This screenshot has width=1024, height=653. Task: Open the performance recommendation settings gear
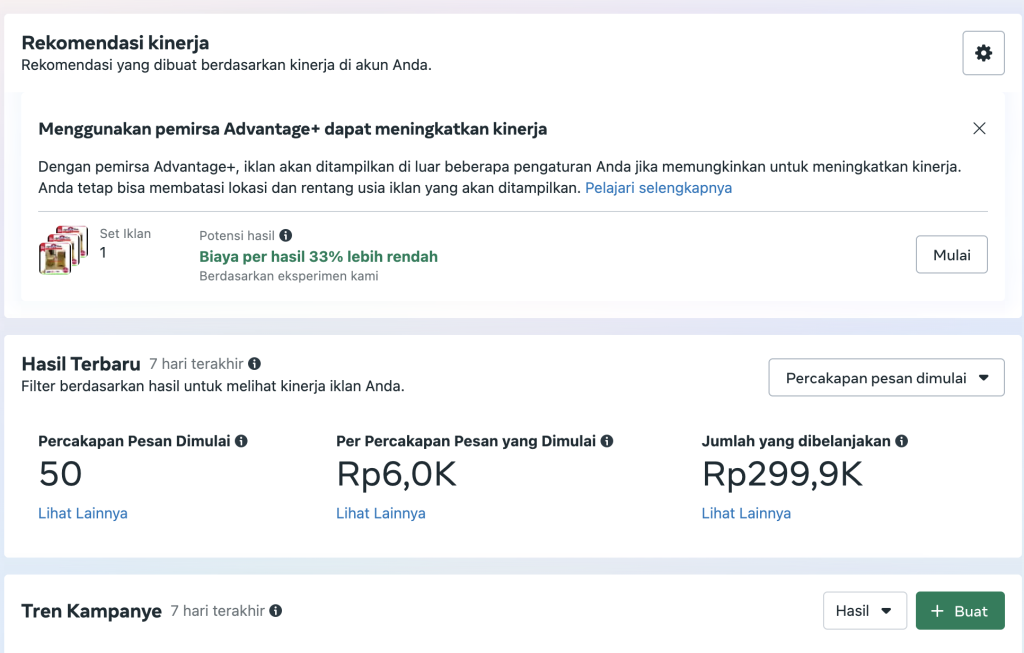(x=983, y=53)
